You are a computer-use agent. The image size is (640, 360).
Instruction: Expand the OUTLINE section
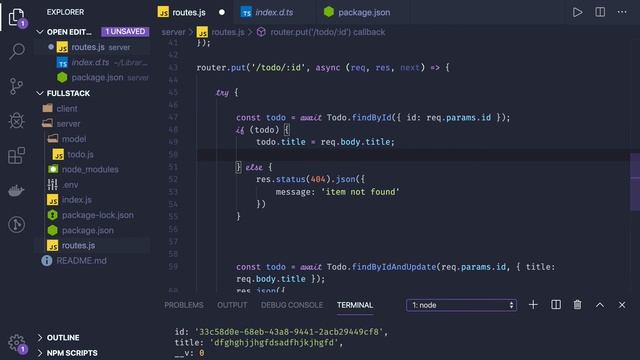[63, 338]
